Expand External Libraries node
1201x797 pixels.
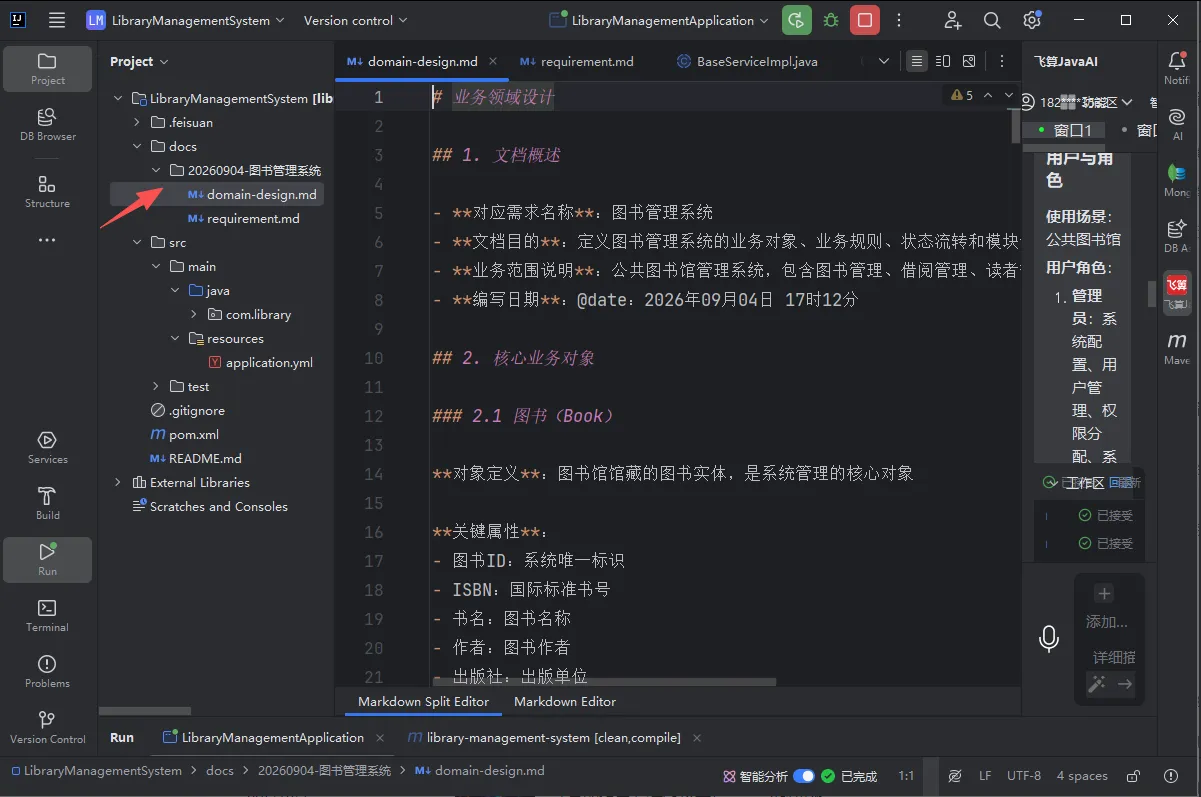pyautogui.click(x=118, y=482)
